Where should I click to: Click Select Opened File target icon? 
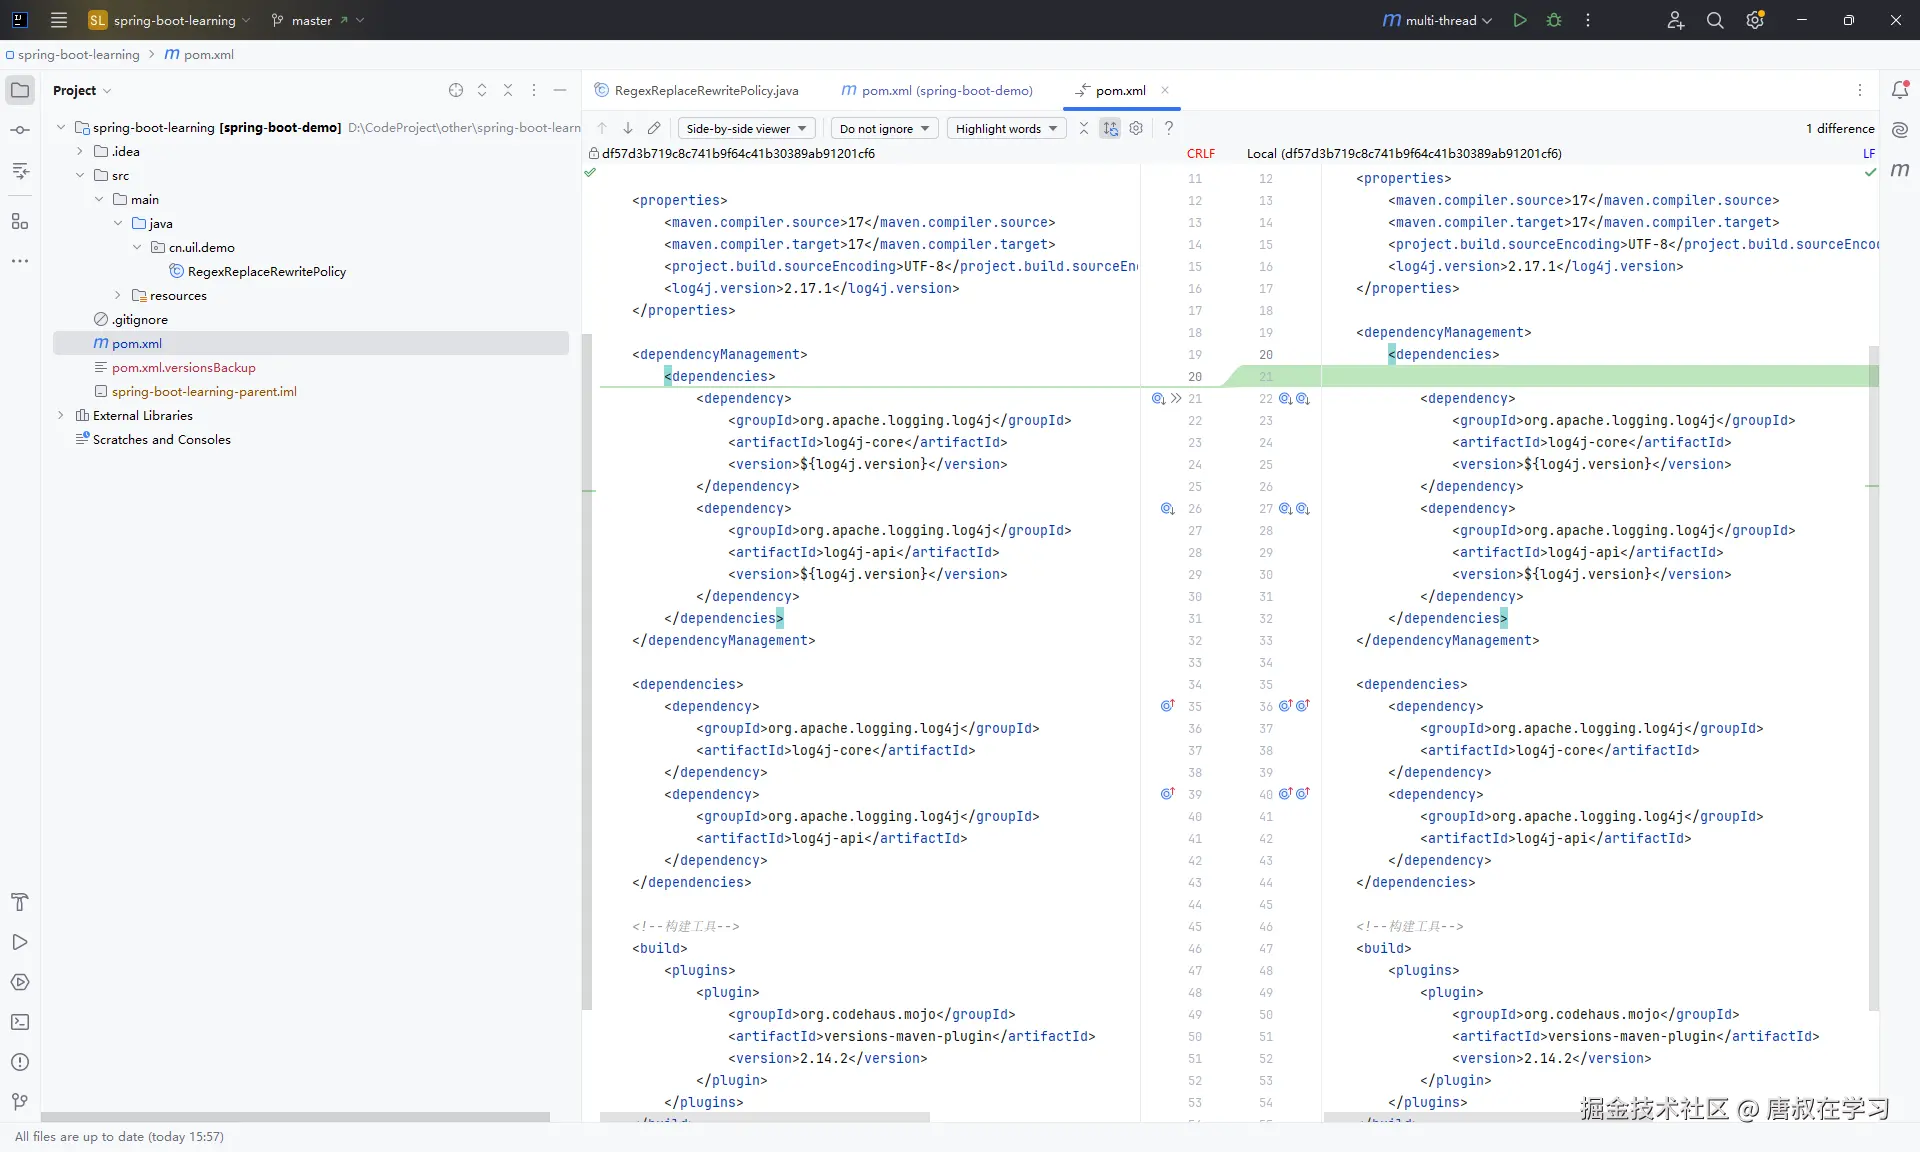[x=456, y=90]
